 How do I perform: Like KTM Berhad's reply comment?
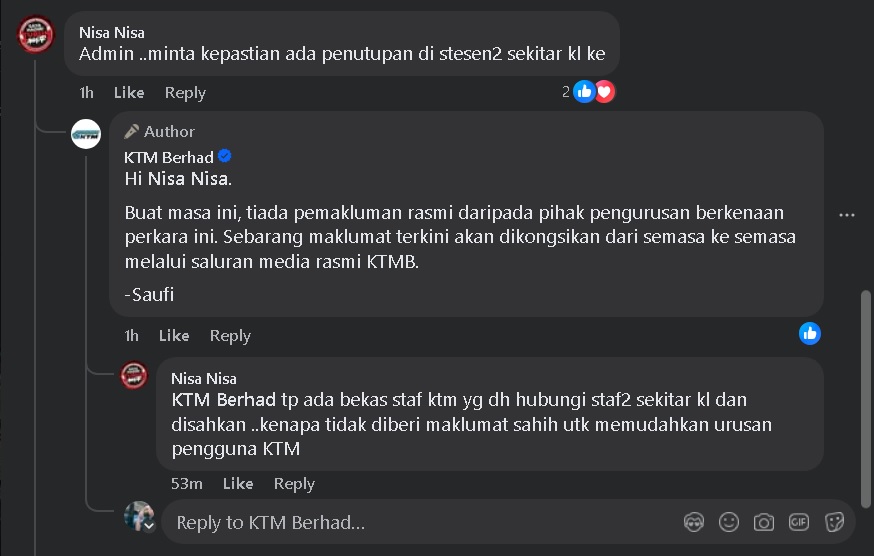click(174, 336)
